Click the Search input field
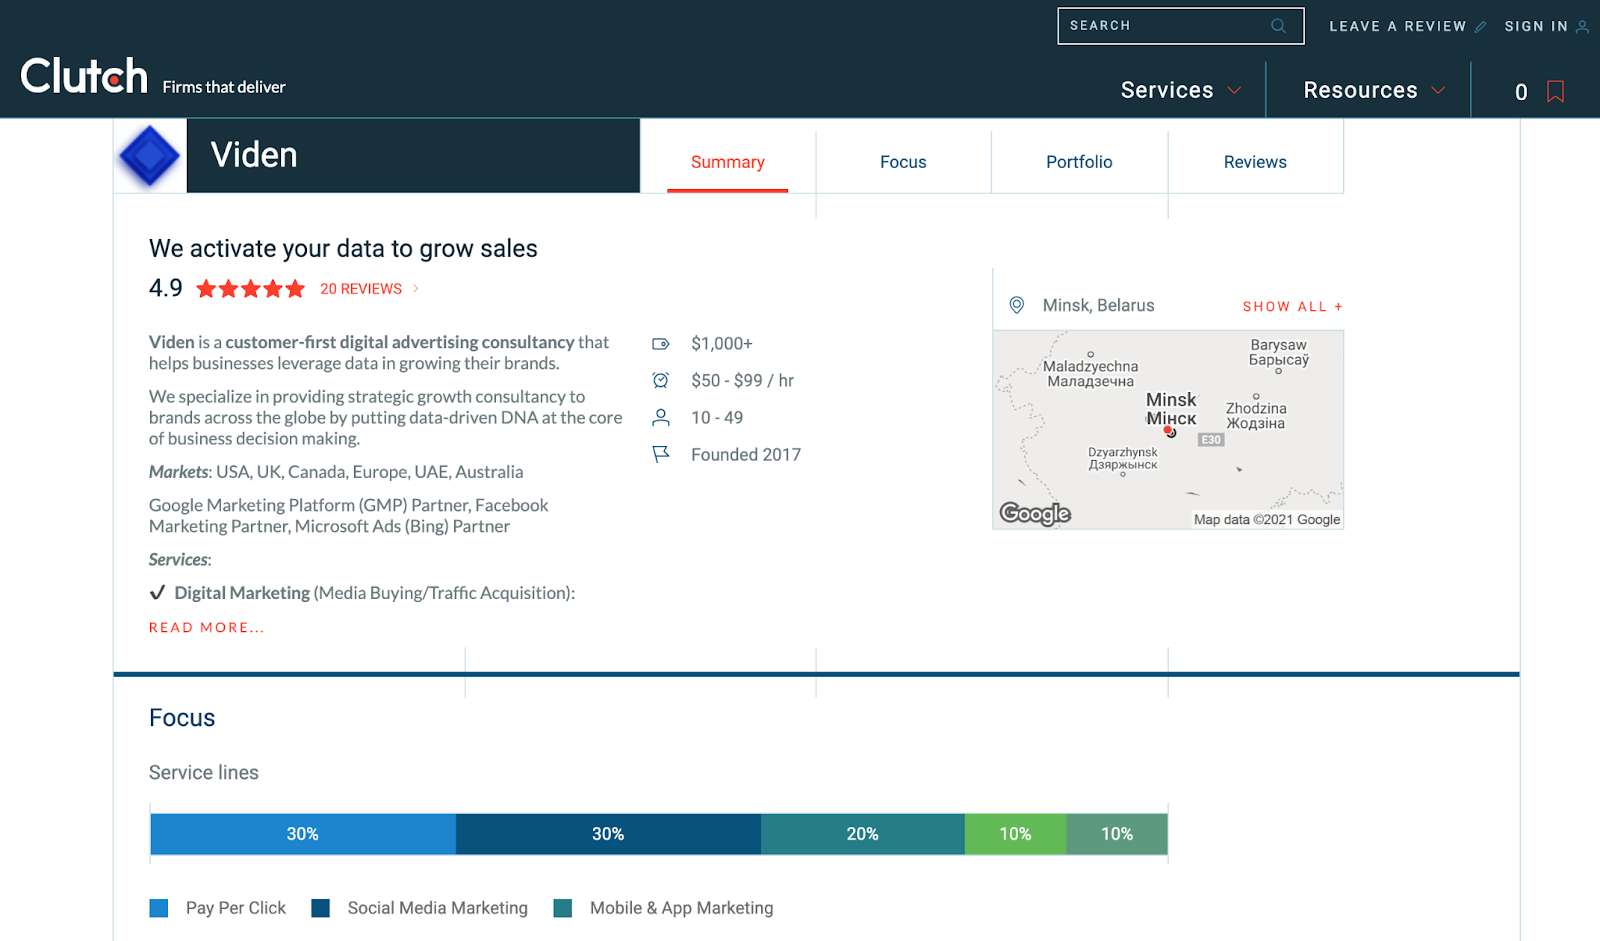 (x=1181, y=26)
